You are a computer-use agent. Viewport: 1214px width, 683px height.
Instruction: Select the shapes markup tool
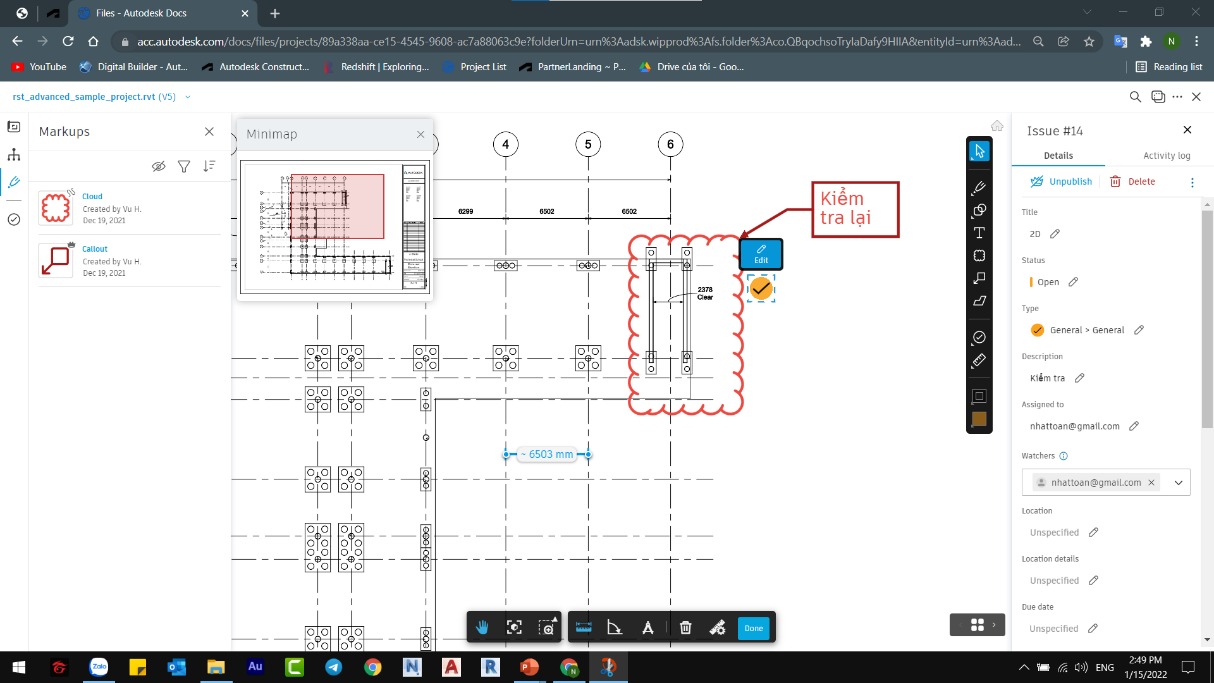coord(979,210)
